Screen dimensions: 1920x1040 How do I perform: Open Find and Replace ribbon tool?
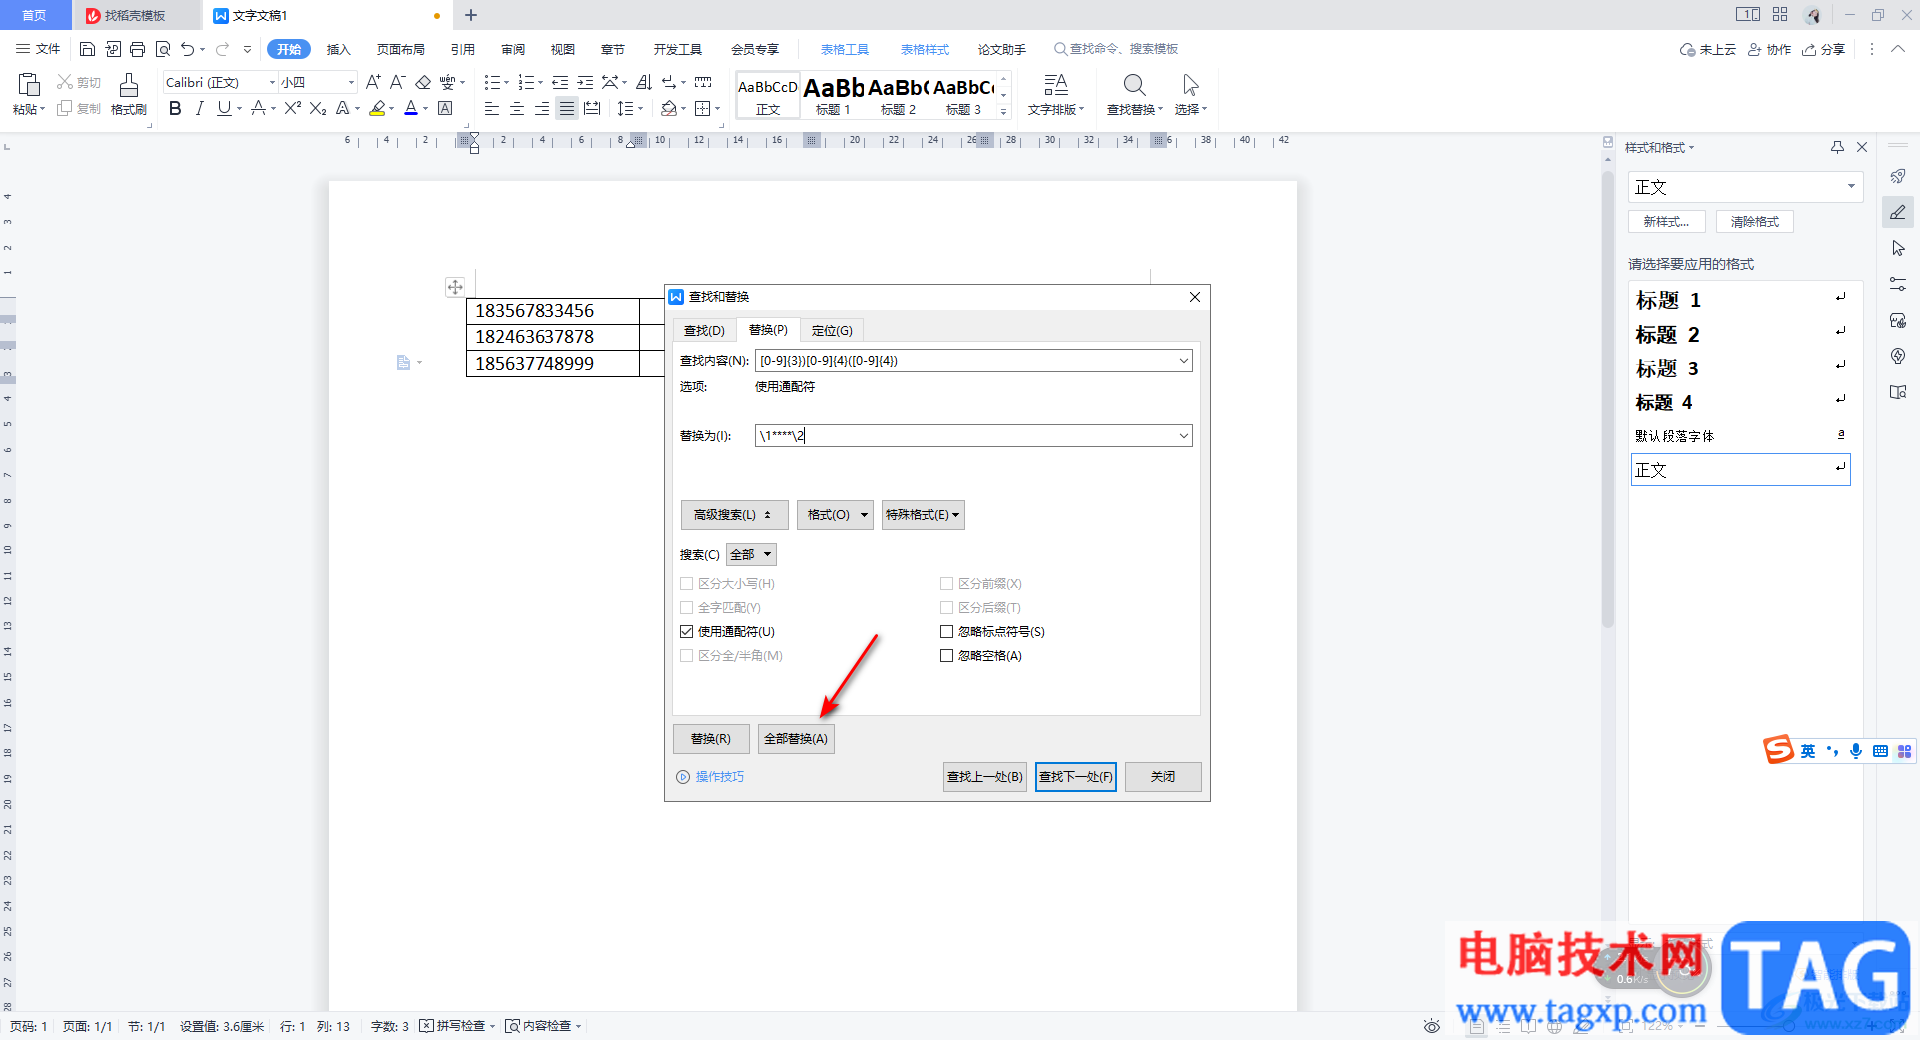(1134, 95)
